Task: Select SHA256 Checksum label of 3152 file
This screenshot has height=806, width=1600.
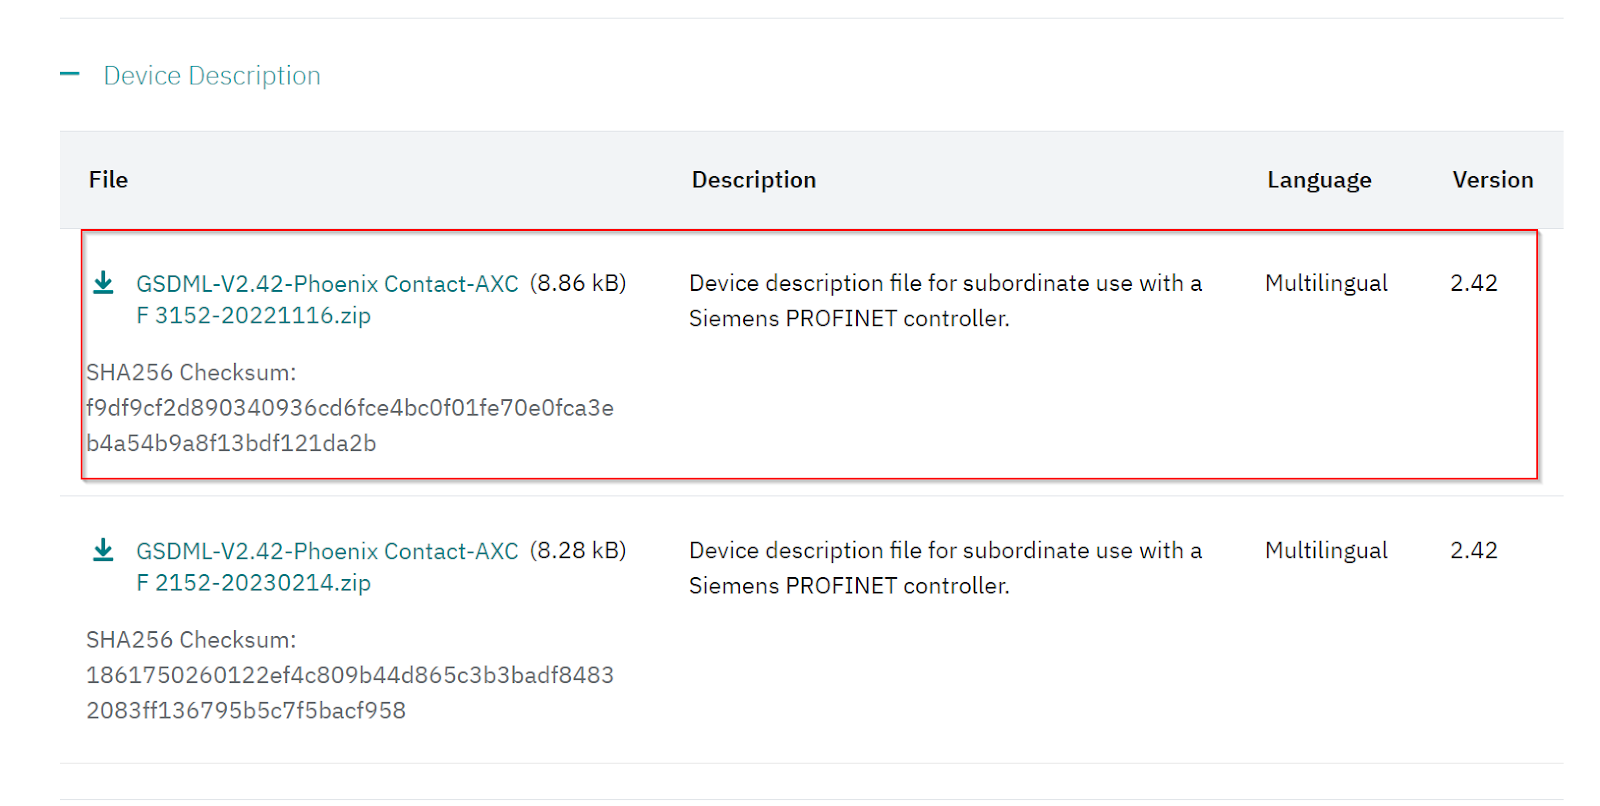Action: click(191, 372)
